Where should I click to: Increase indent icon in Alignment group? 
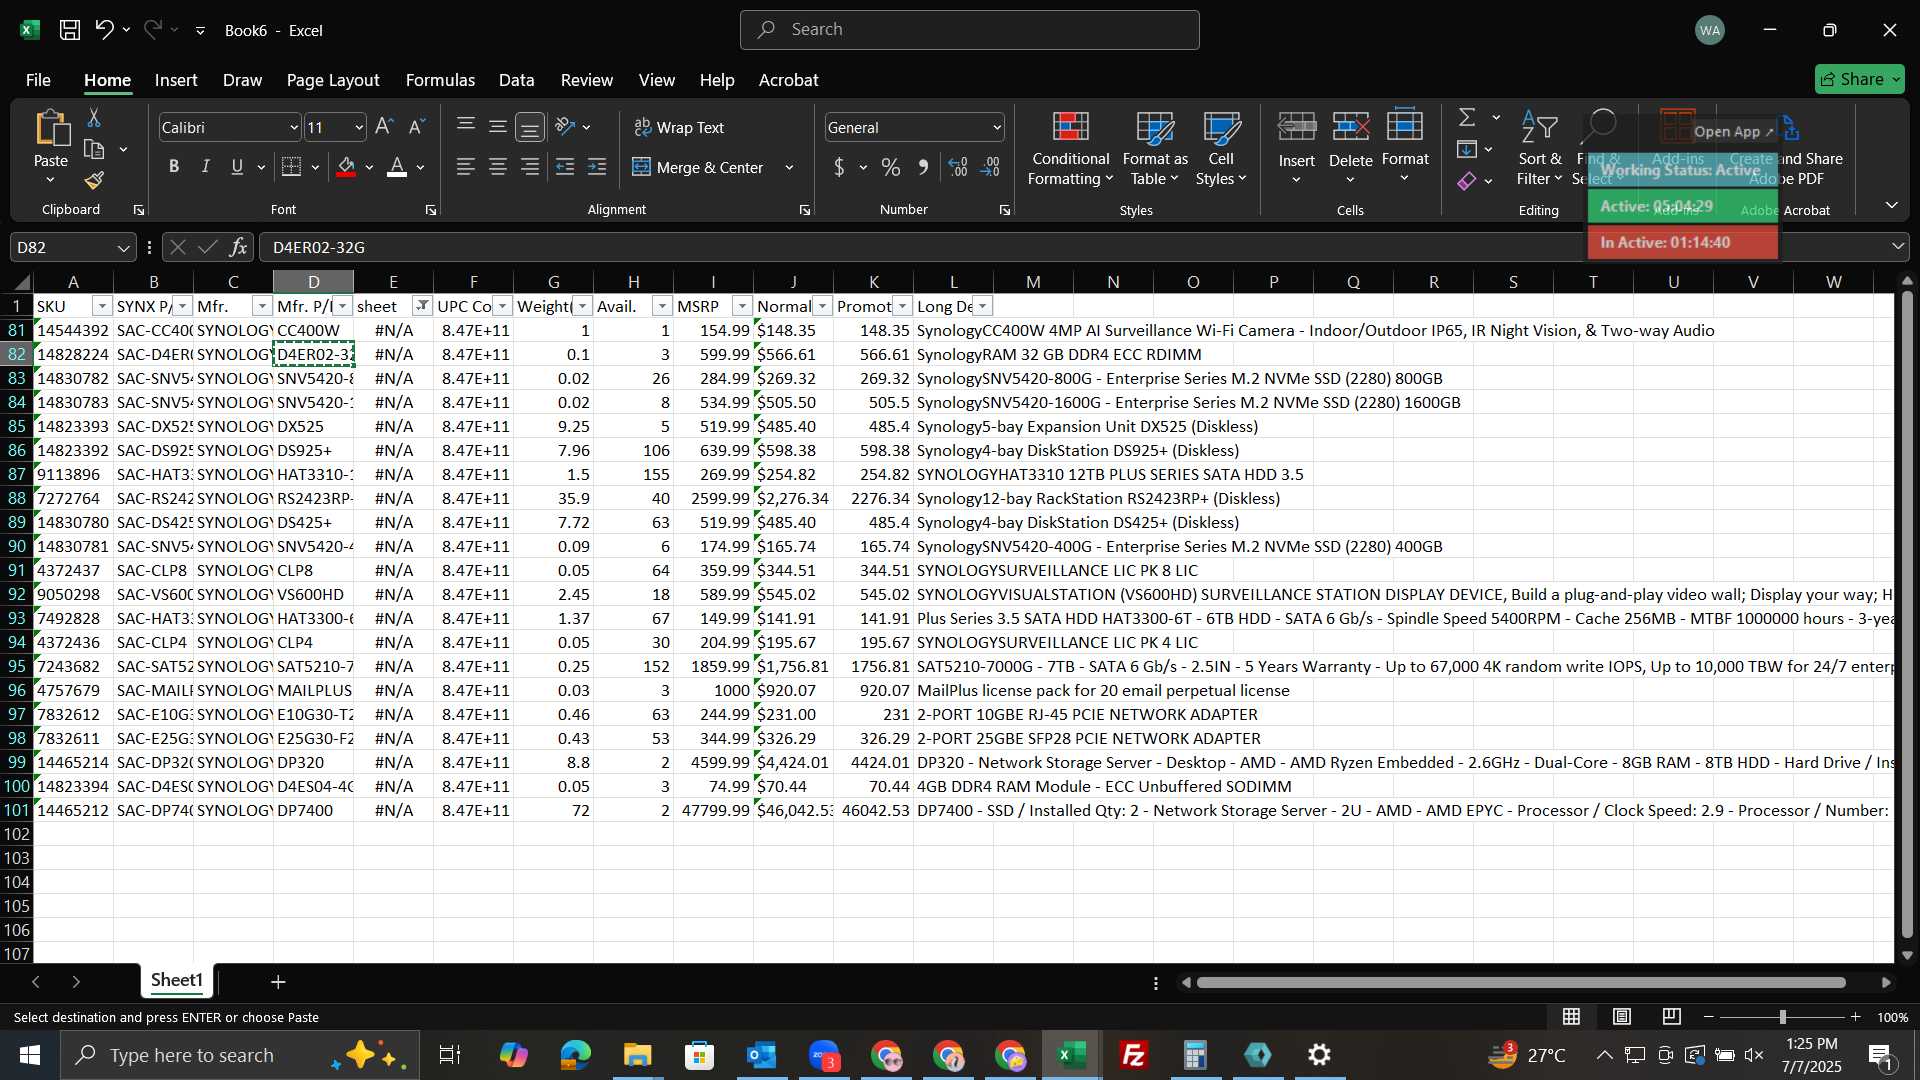coord(597,167)
